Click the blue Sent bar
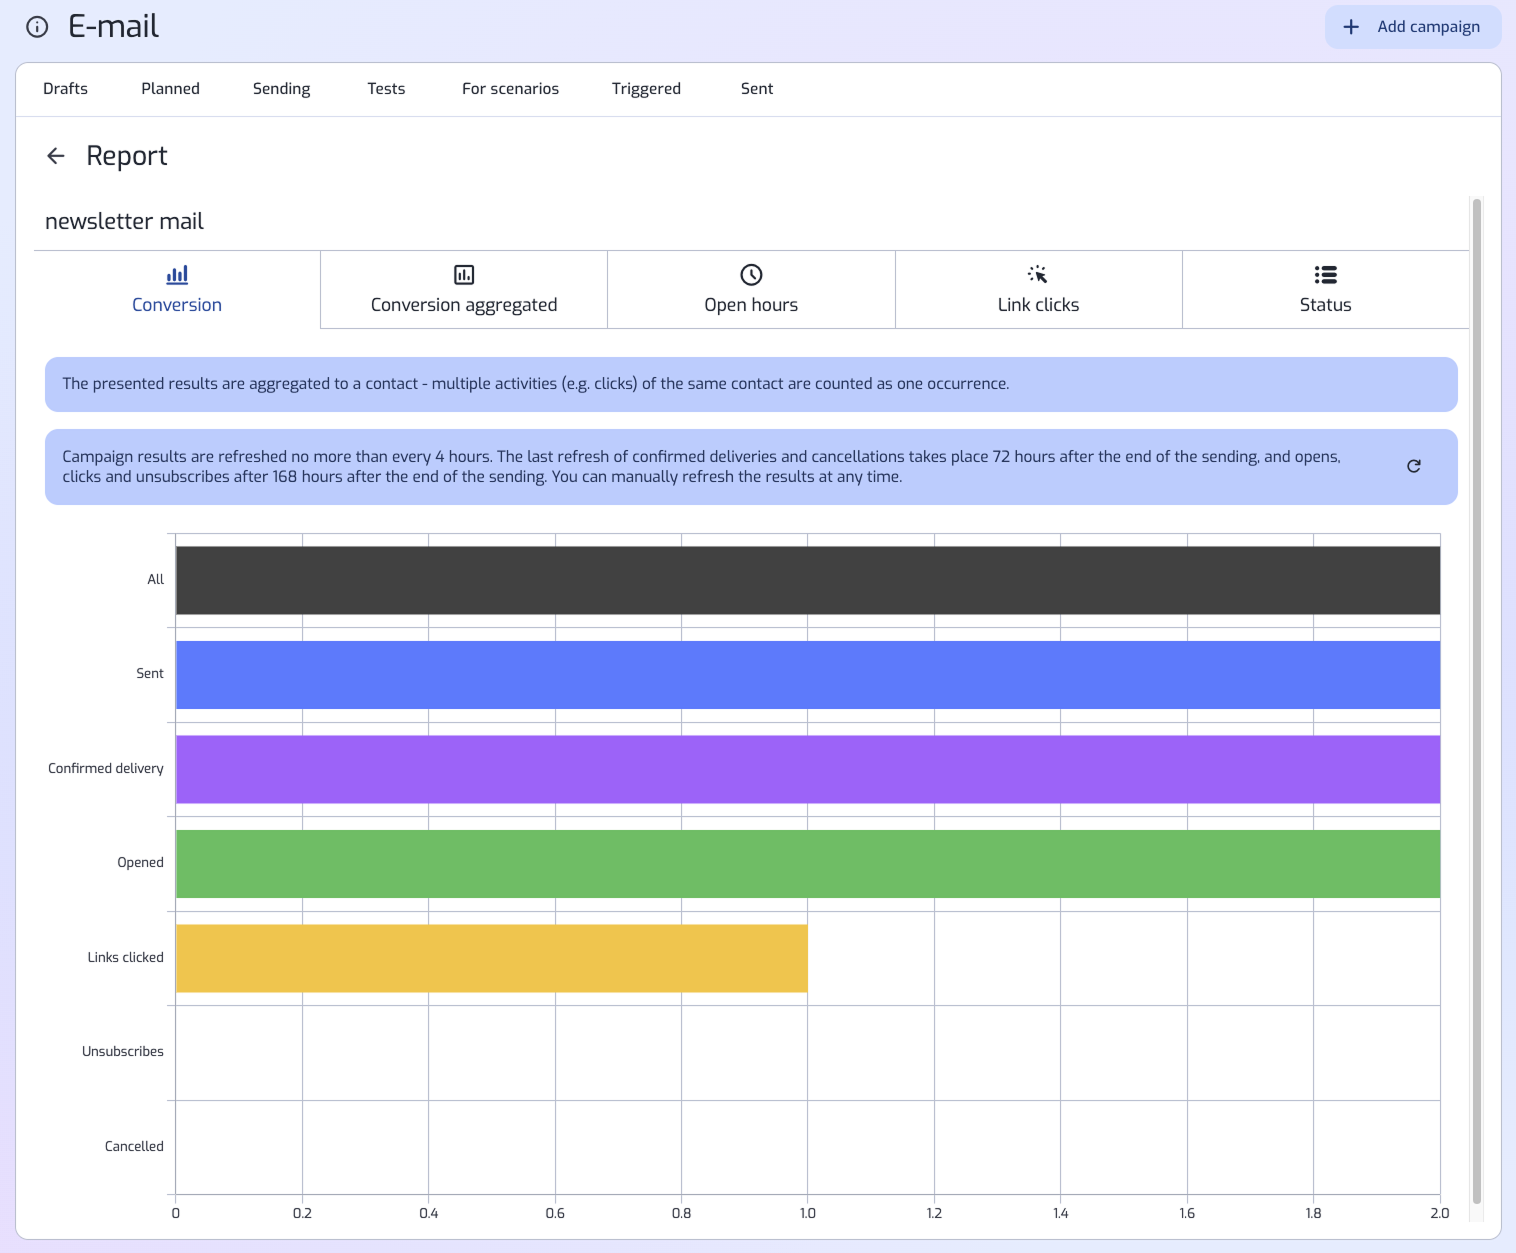Screen dimensions: 1516x1253 pos(808,675)
